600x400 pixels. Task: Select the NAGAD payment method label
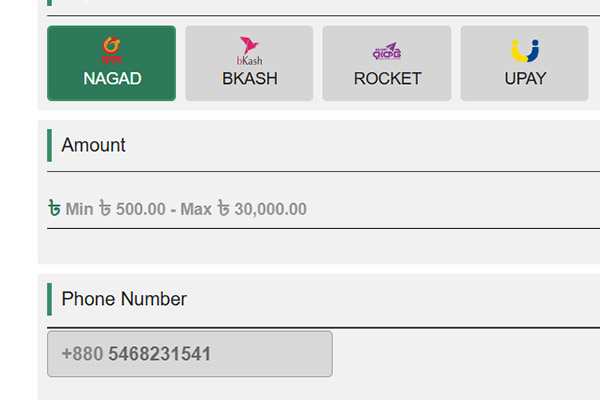point(111,78)
